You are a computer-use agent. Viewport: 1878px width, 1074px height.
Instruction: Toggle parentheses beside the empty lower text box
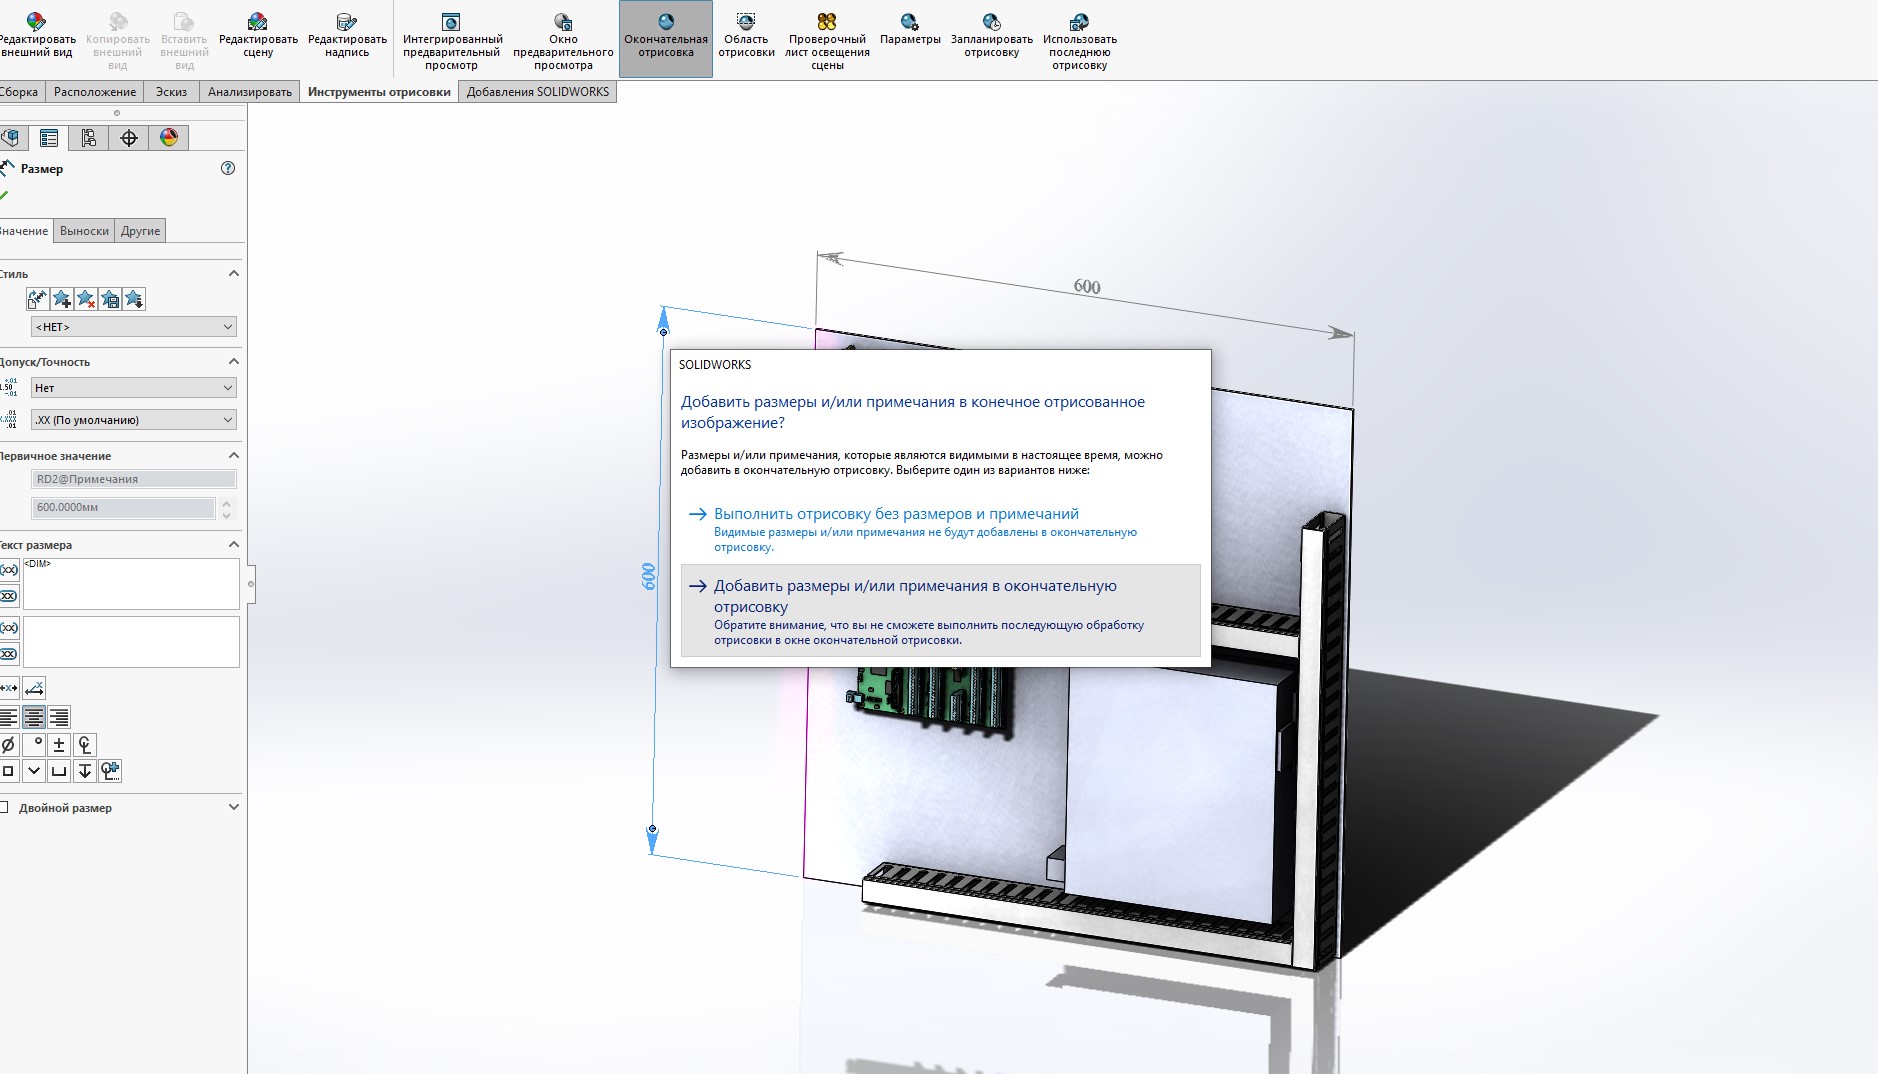point(9,628)
